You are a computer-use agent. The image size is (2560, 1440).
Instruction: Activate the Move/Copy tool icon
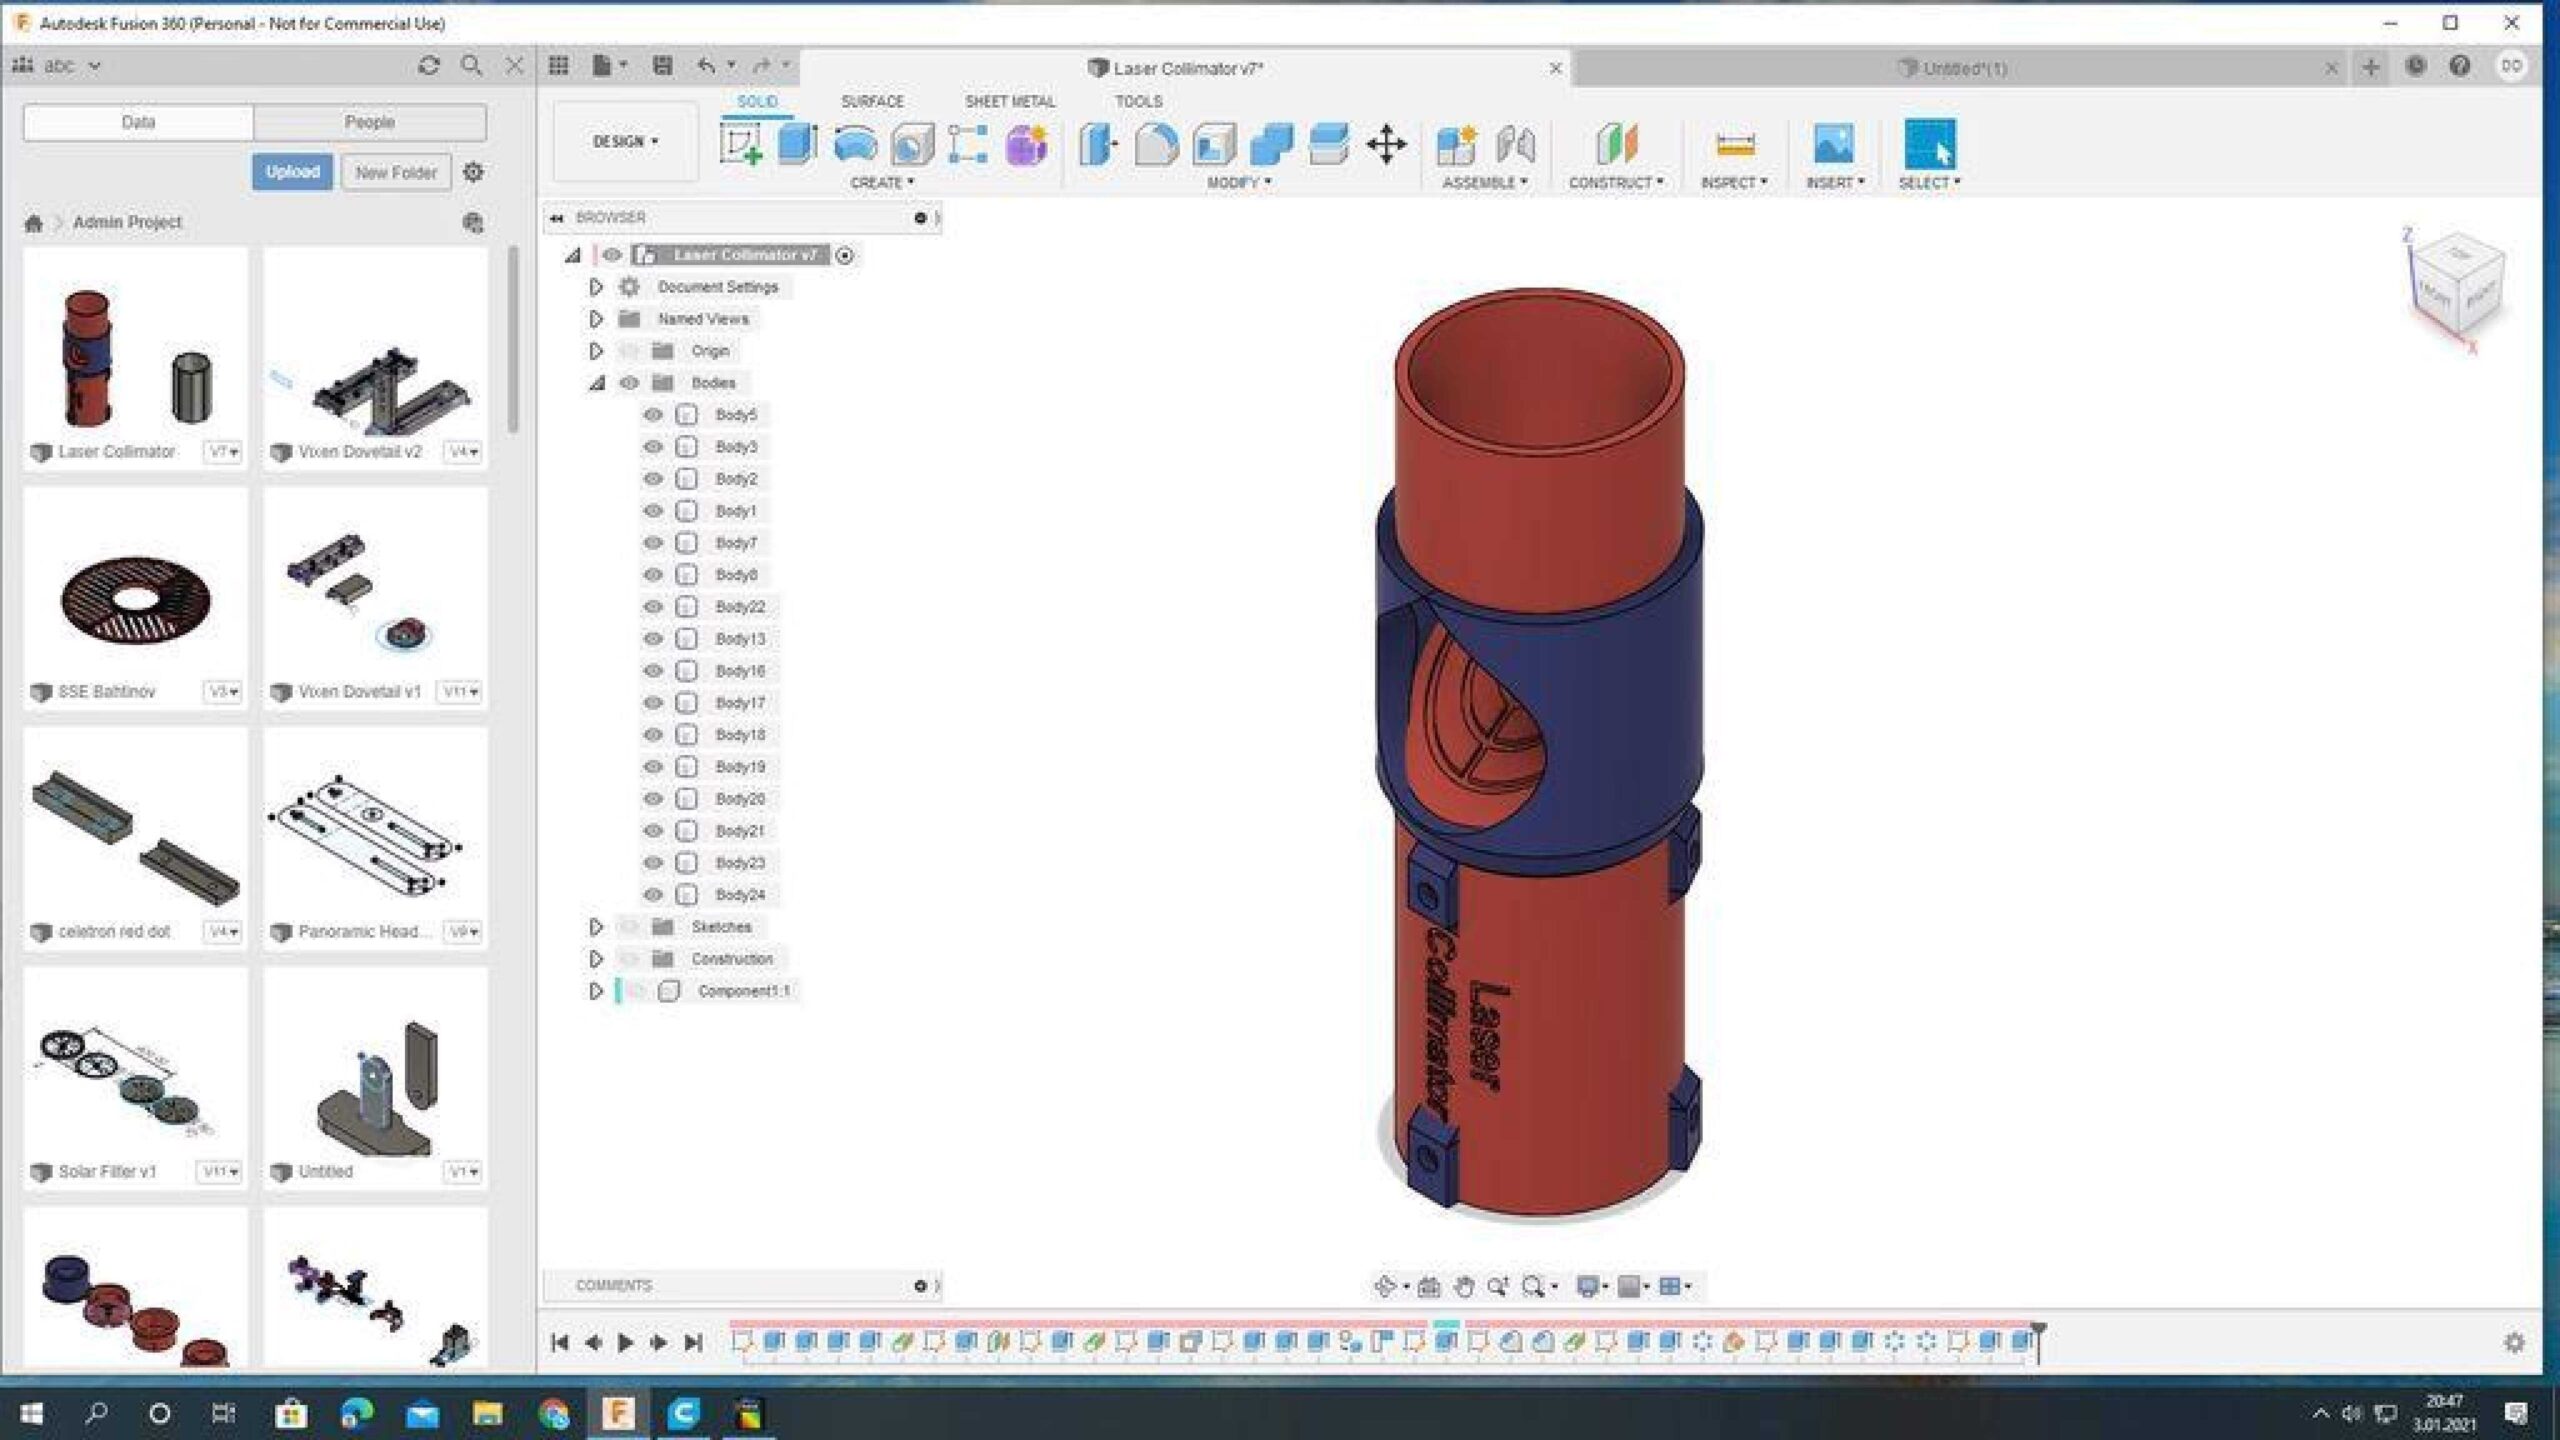(x=1386, y=145)
